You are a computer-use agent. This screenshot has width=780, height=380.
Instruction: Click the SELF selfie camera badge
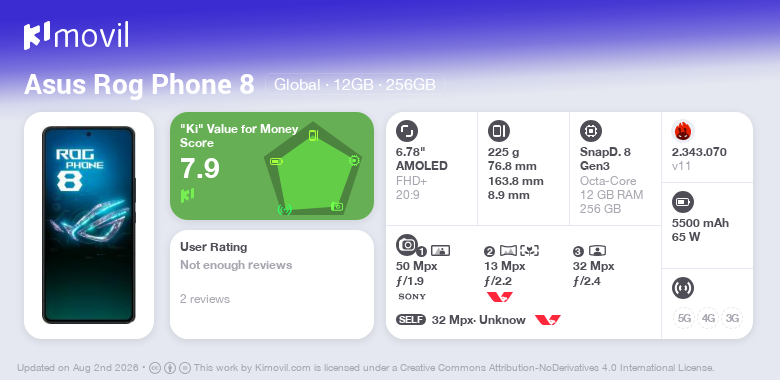(411, 320)
